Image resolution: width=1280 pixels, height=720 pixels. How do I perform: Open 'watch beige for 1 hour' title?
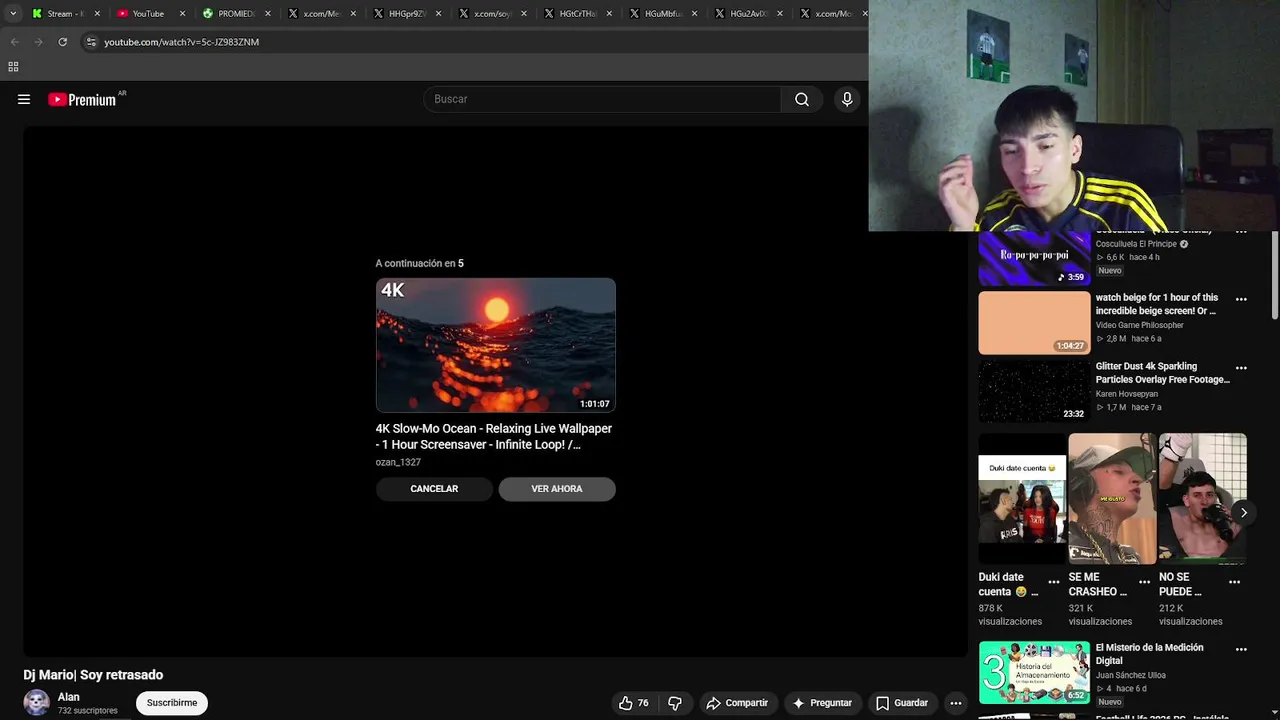pyautogui.click(x=1157, y=304)
